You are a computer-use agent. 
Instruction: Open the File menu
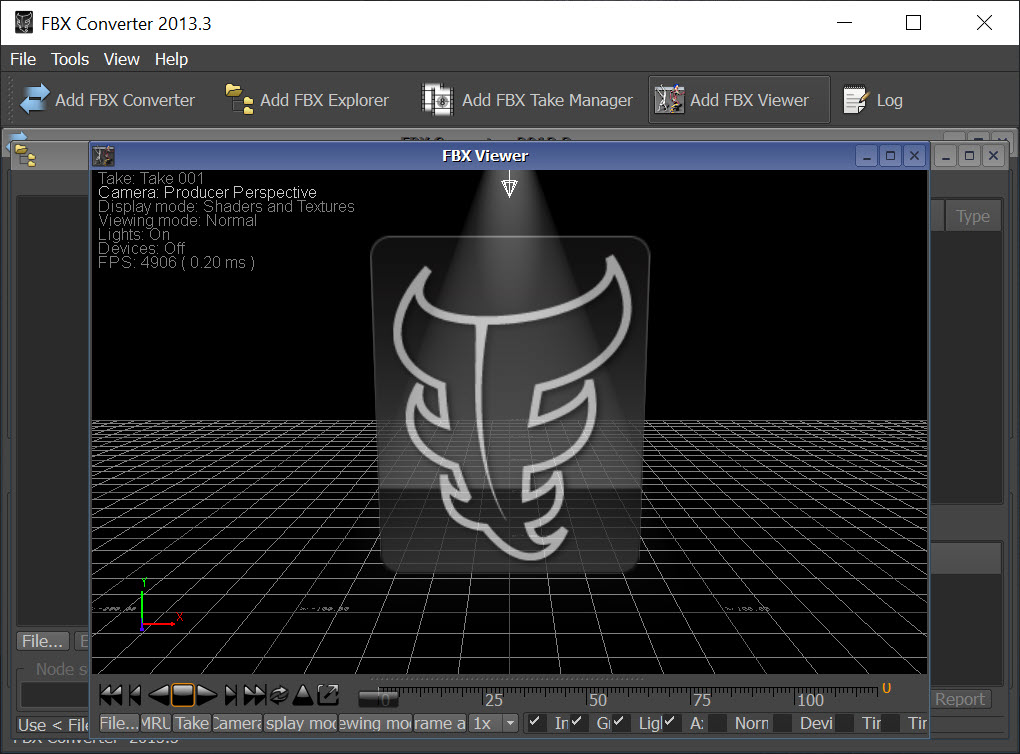(23, 59)
